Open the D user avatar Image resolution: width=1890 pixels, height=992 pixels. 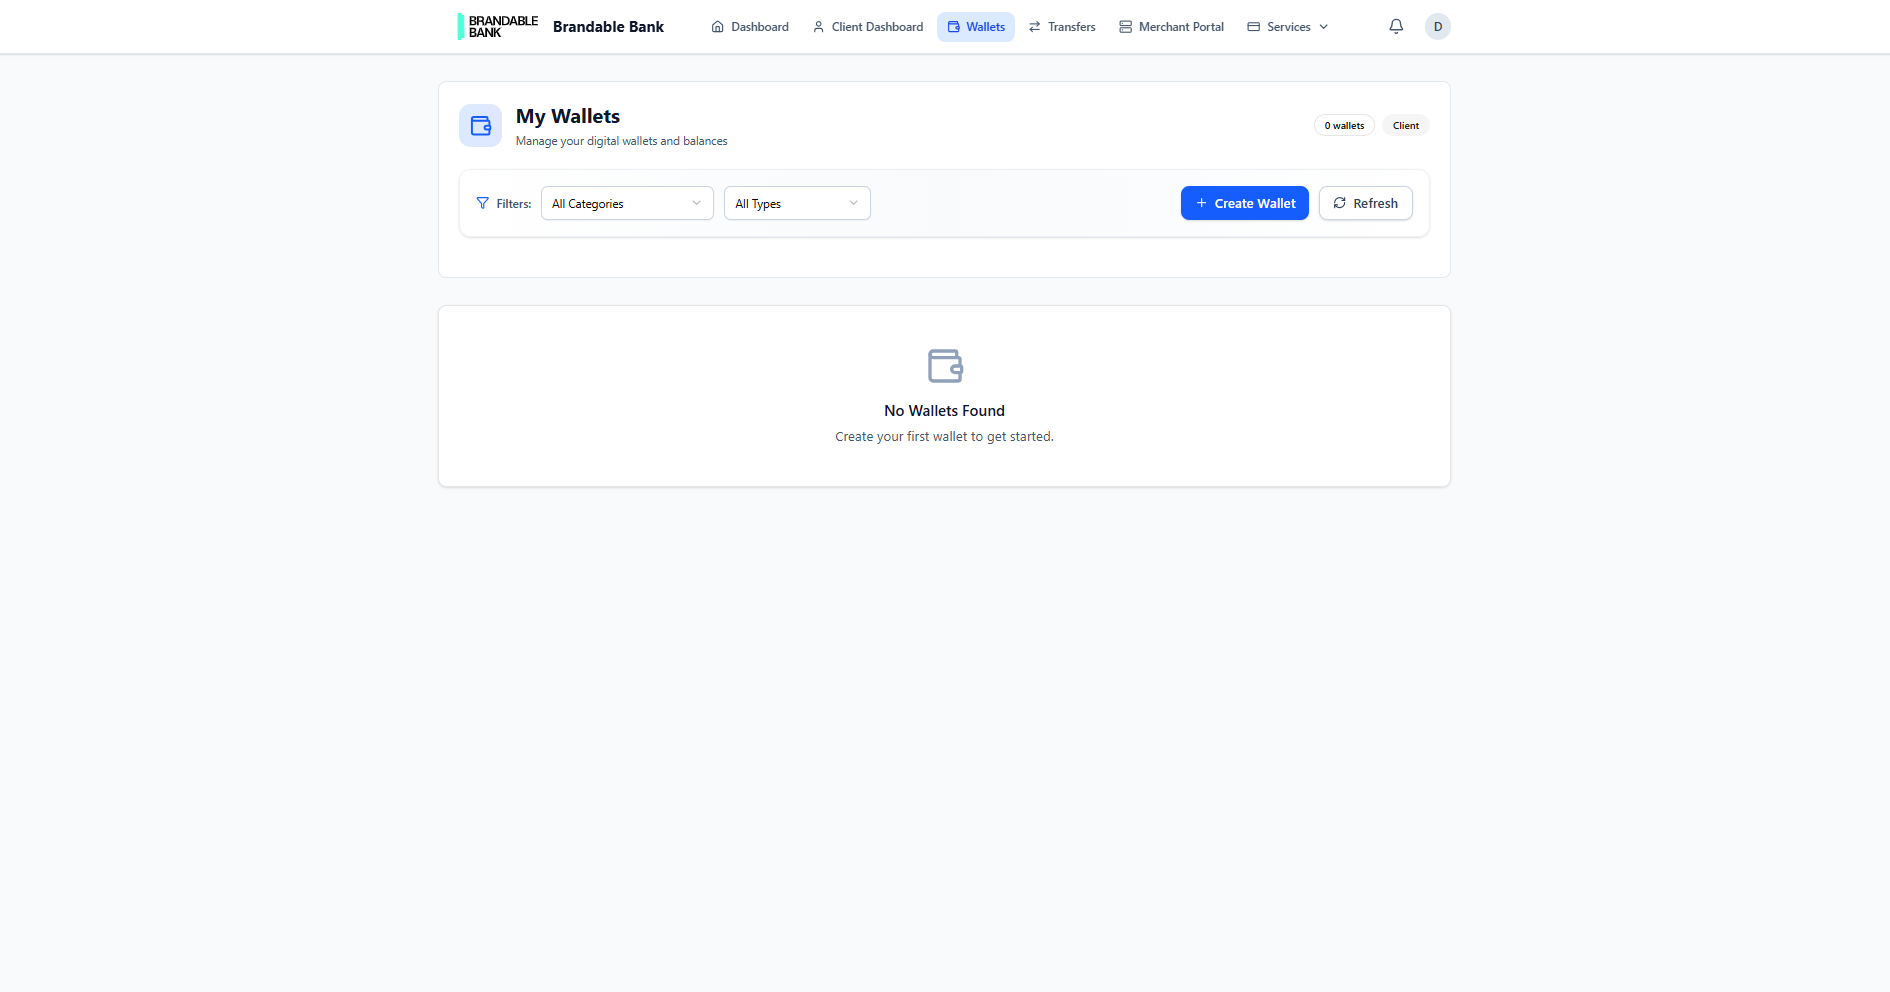pyautogui.click(x=1437, y=26)
